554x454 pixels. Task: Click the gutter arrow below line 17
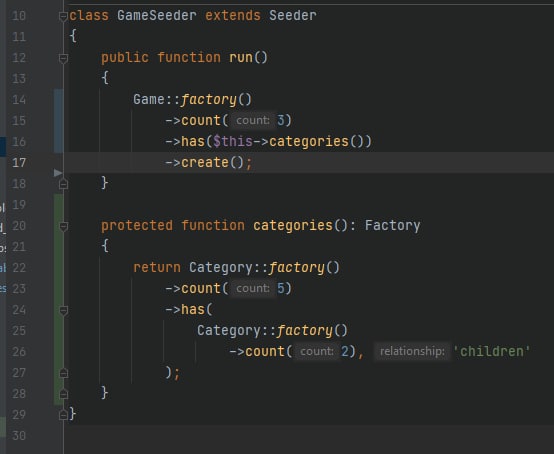coord(58,173)
